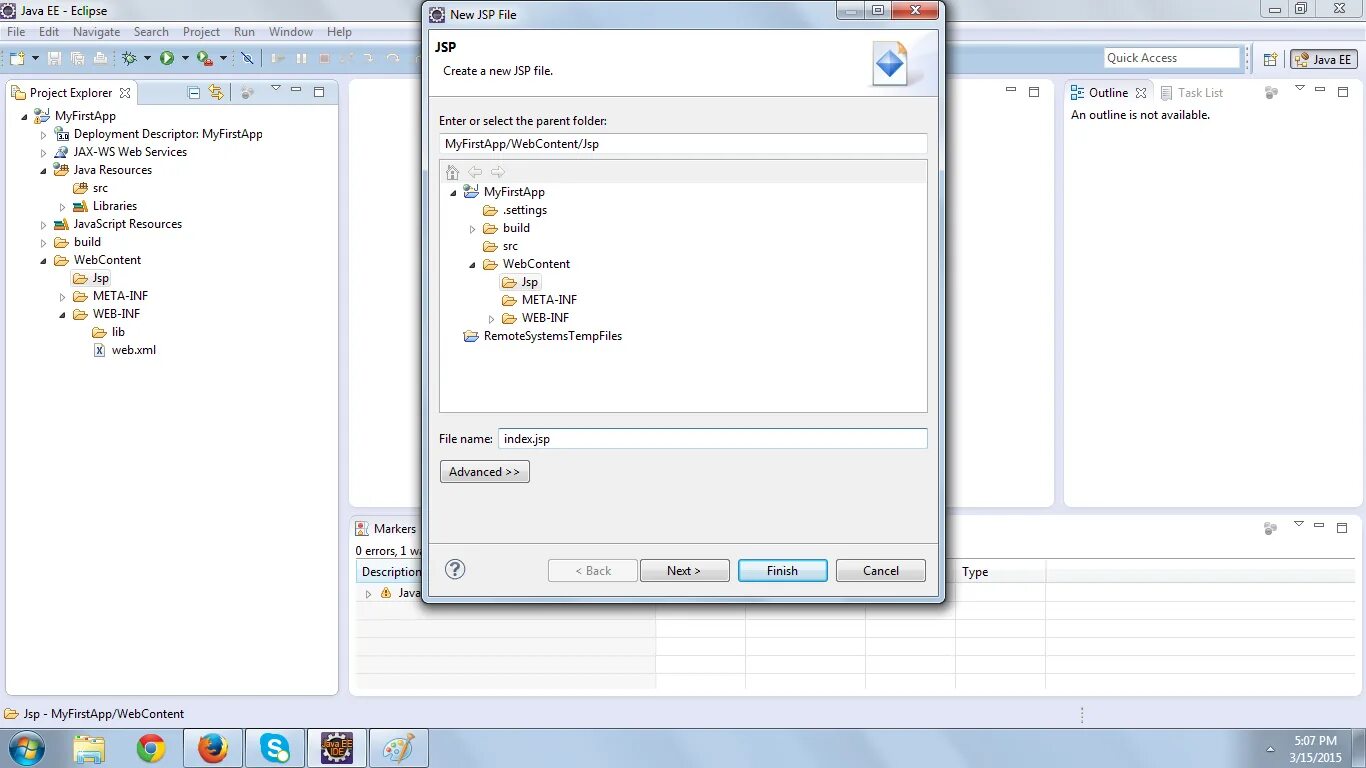Click the Next > button
This screenshot has width=1366, height=768.
[x=684, y=570]
